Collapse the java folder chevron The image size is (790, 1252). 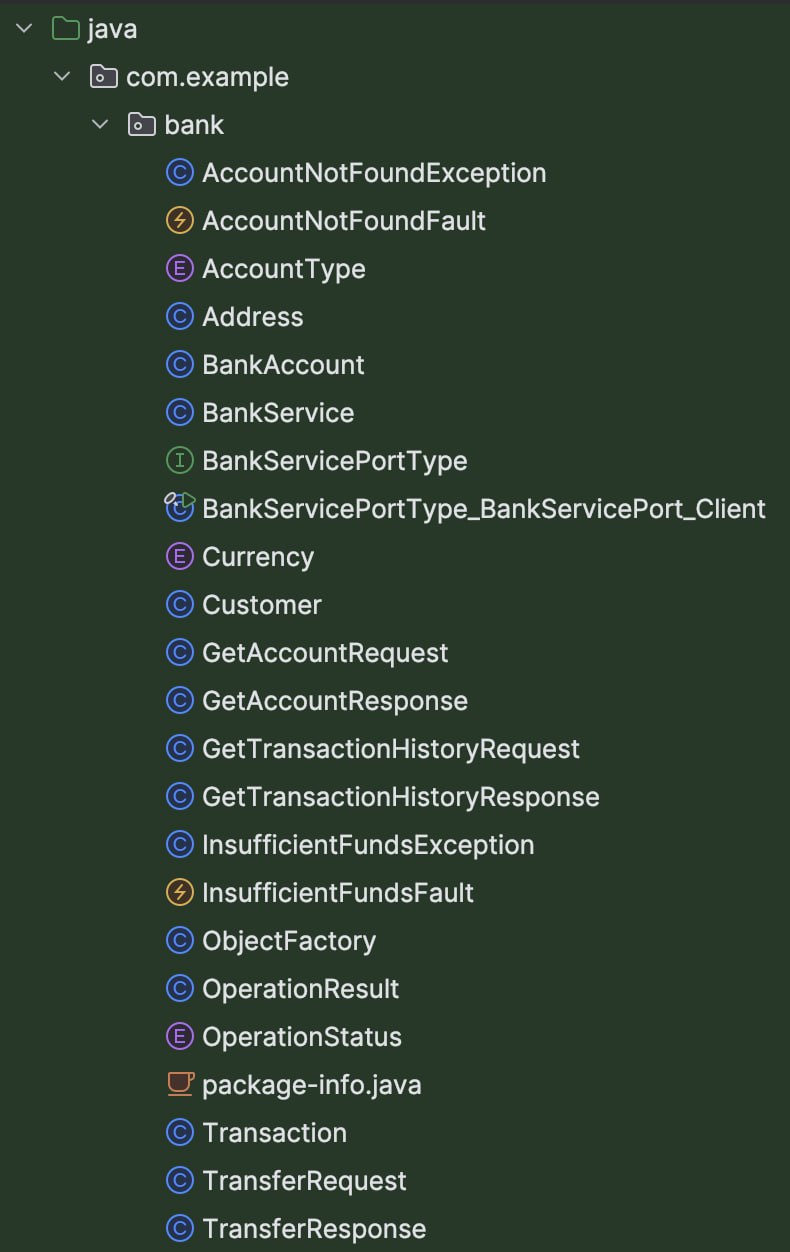(x=24, y=29)
